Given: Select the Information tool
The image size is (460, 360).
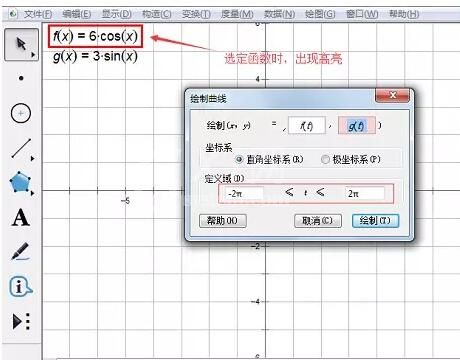Looking at the screenshot, I should tap(20, 287).
